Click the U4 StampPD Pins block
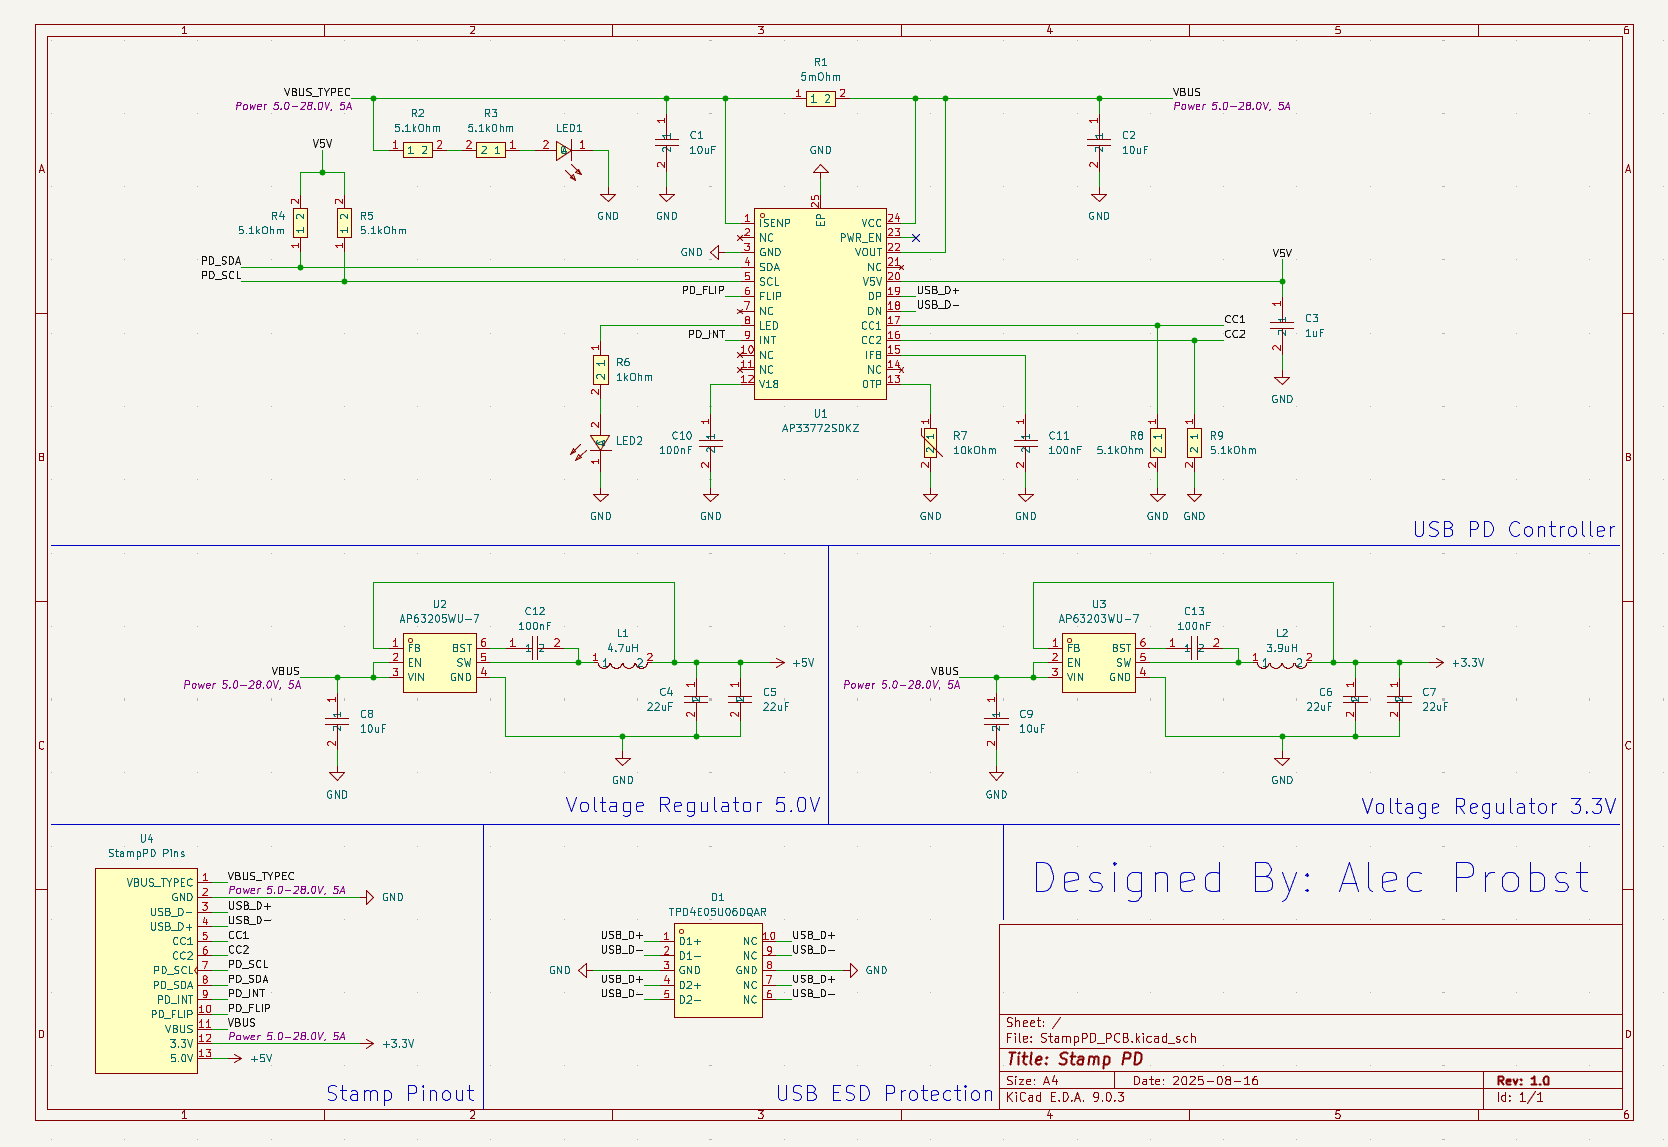 coord(146,970)
